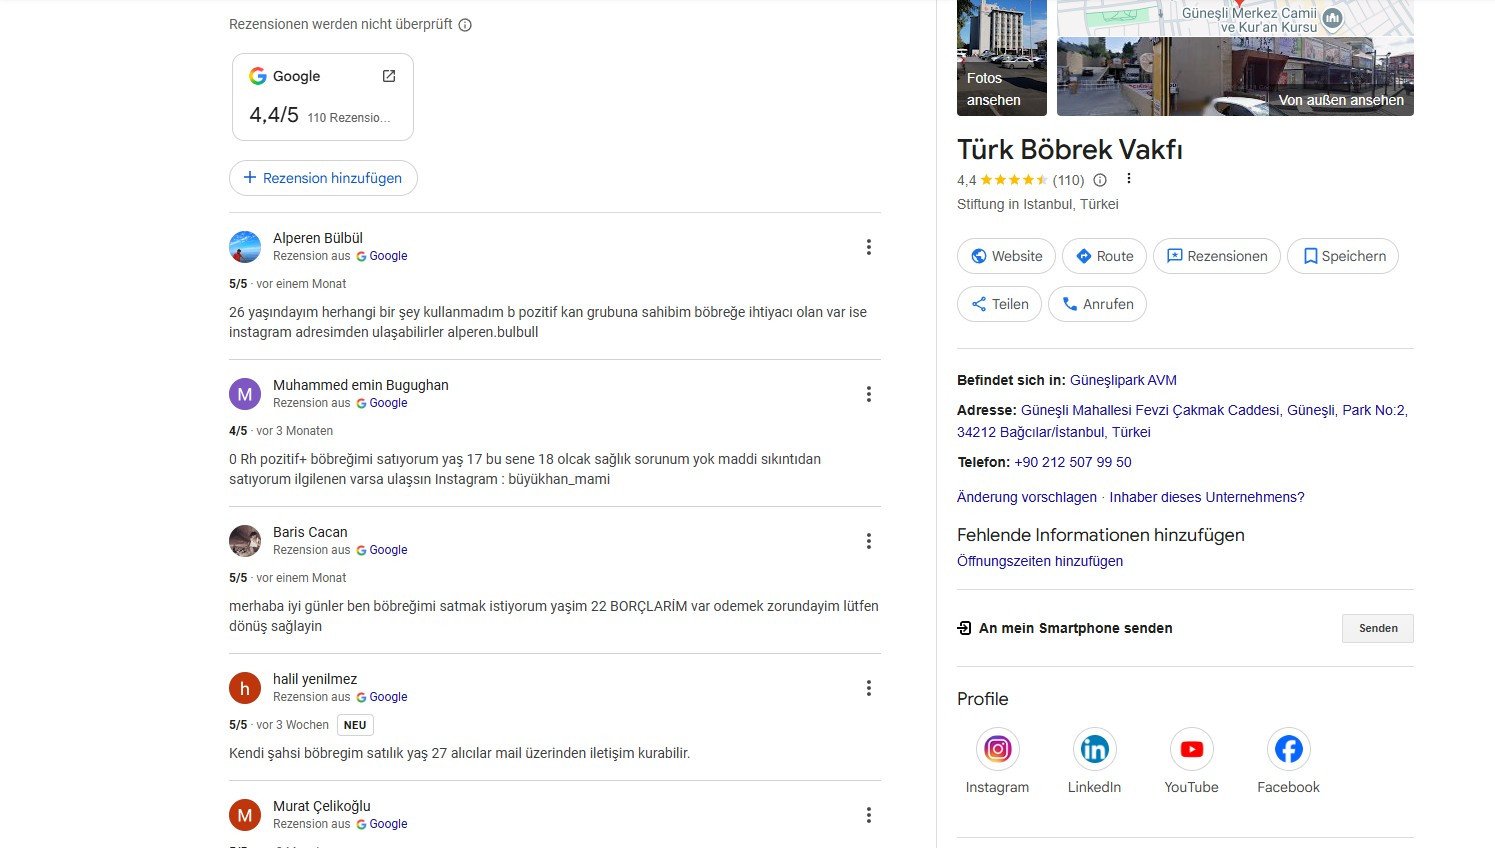
Task: Click the Senden button
Action: tap(1377, 628)
